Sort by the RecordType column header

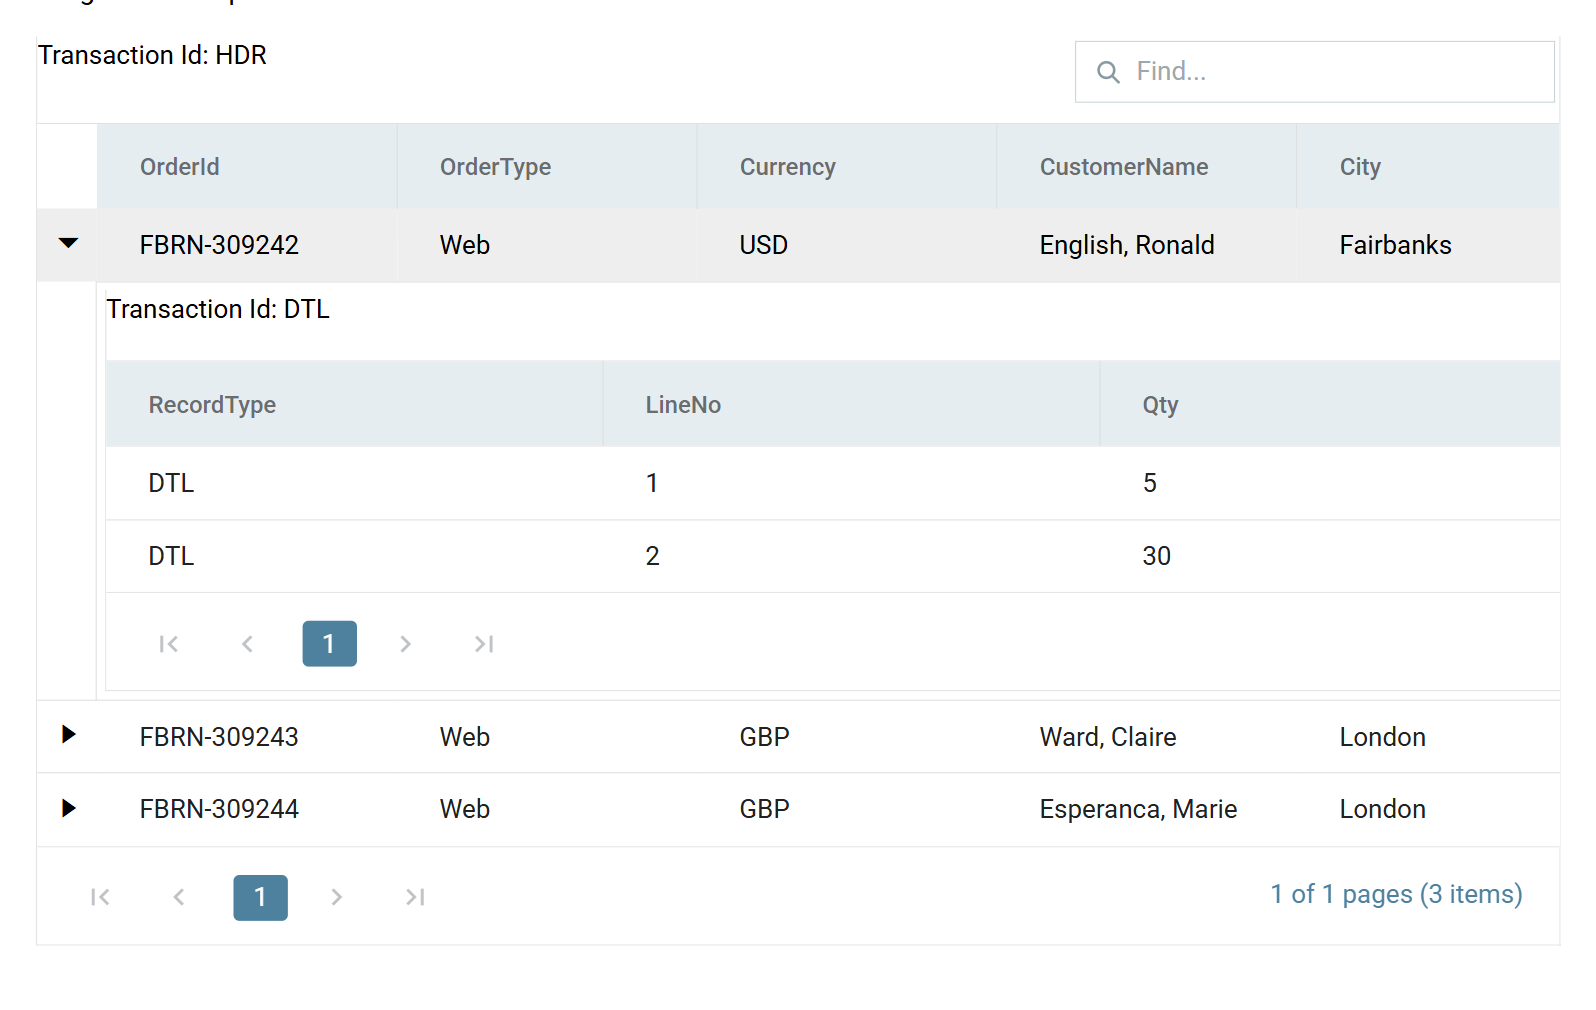click(x=354, y=404)
